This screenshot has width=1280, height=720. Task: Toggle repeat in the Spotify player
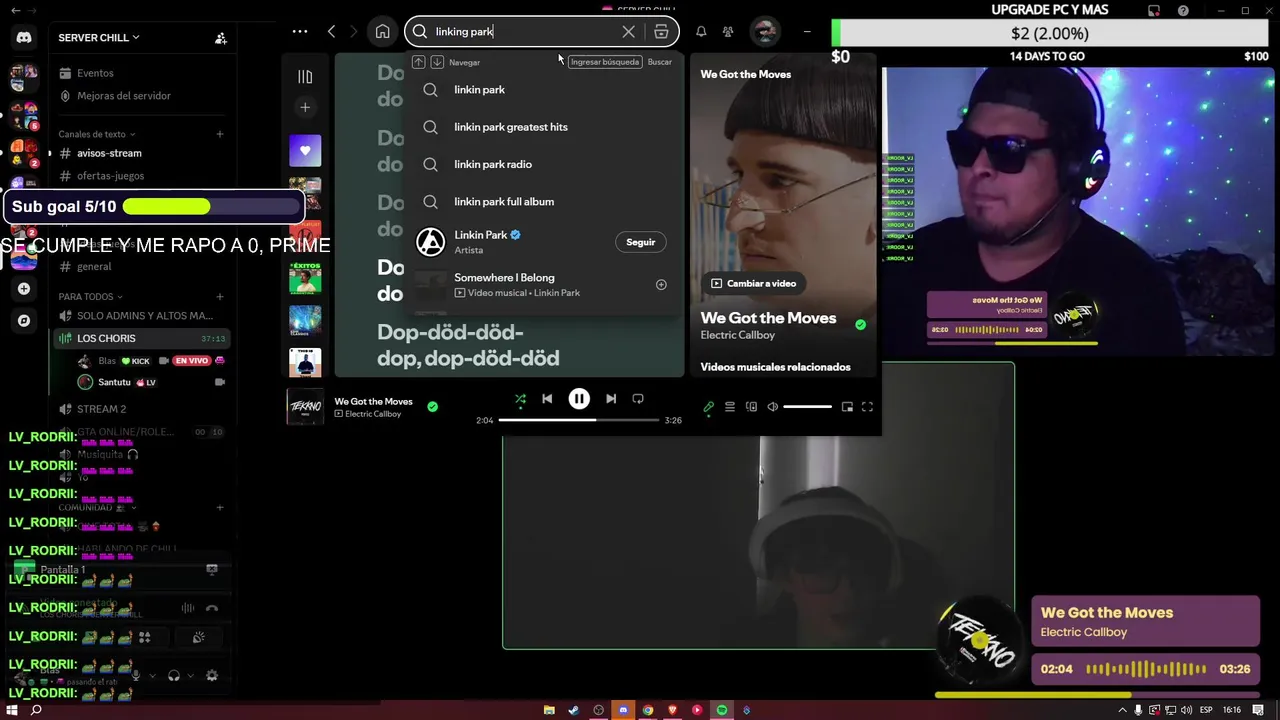click(x=638, y=399)
